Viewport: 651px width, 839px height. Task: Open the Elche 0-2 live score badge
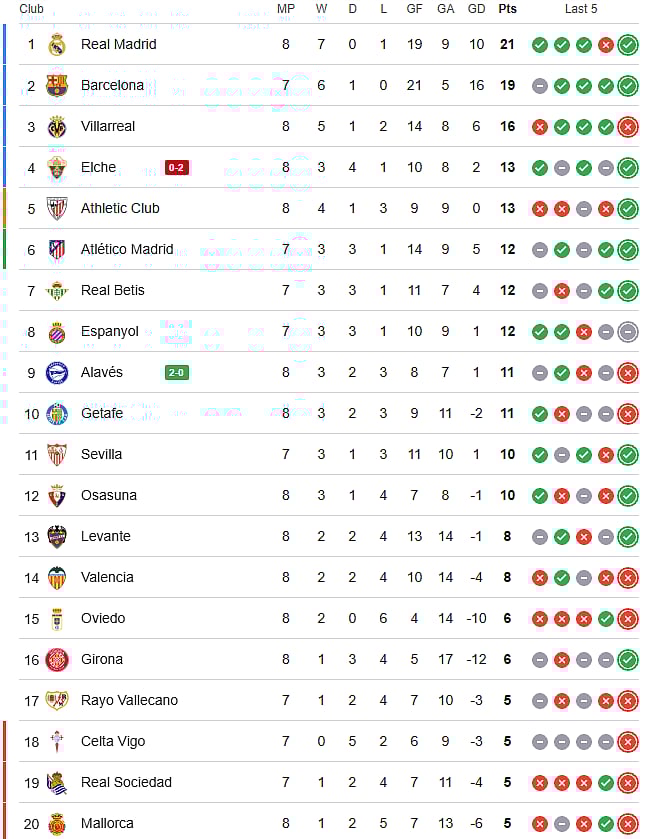(177, 167)
